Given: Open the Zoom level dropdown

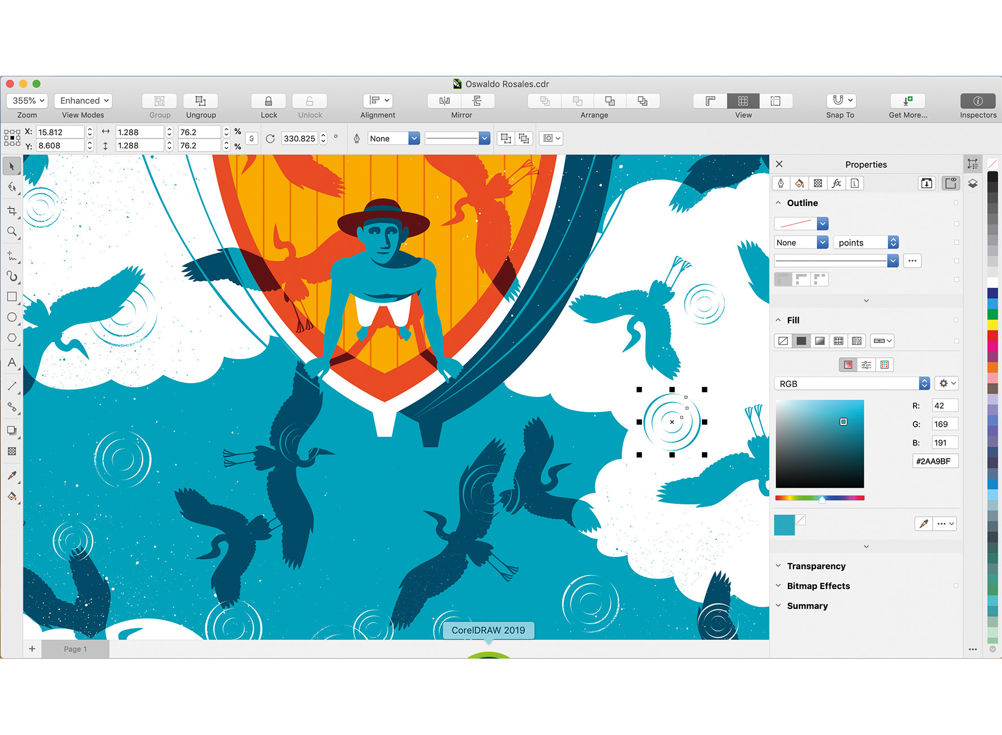Looking at the screenshot, I should click(x=27, y=101).
